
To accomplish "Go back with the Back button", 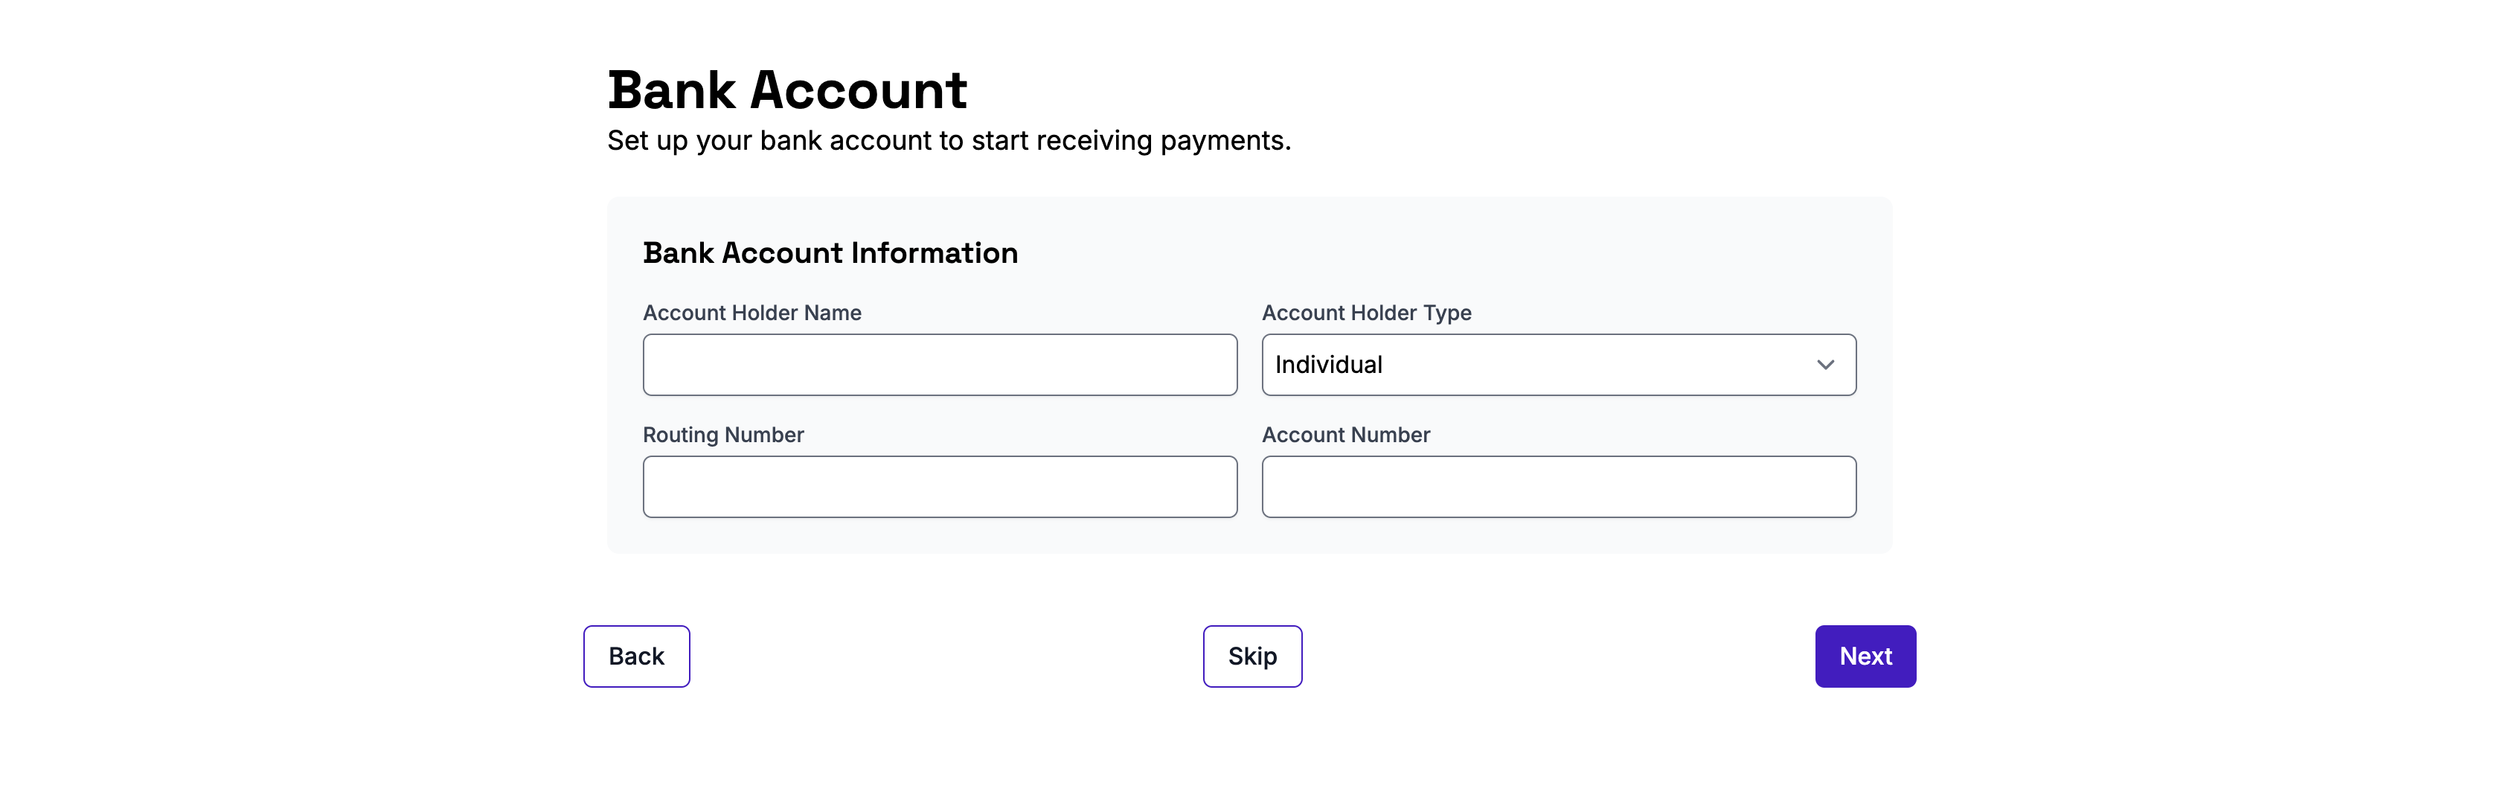I will tap(637, 656).
